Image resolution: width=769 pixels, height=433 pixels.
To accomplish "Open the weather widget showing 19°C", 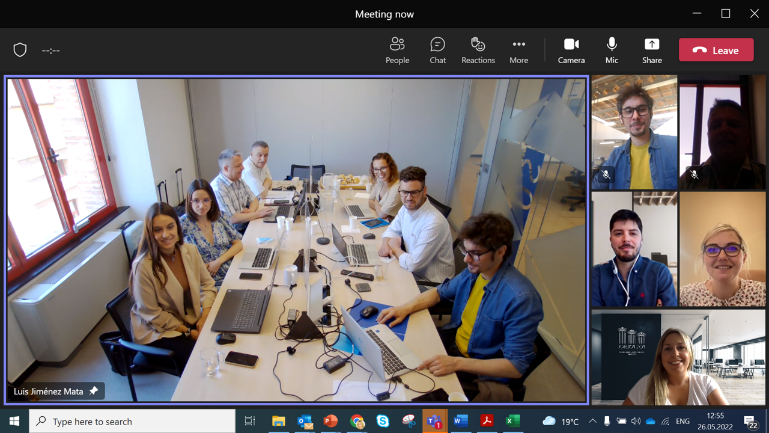I will 561,421.
